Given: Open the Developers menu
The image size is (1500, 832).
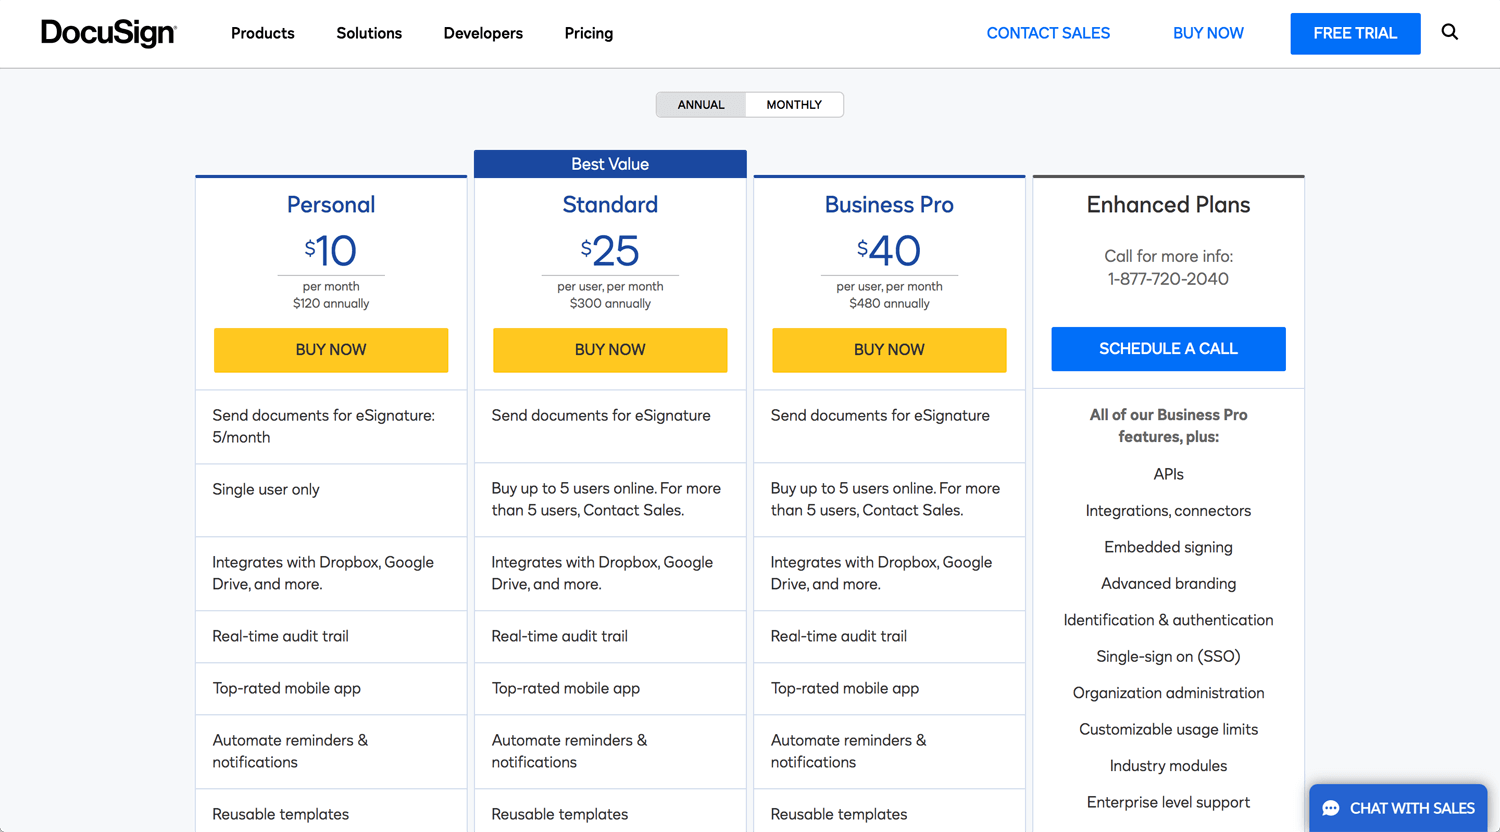Looking at the screenshot, I should [x=483, y=33].
